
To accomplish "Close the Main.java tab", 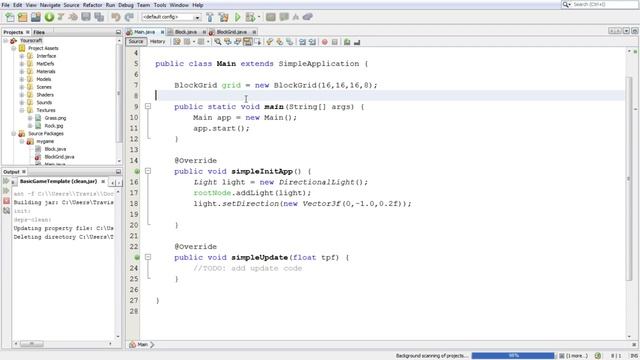I will pos(162,32).
